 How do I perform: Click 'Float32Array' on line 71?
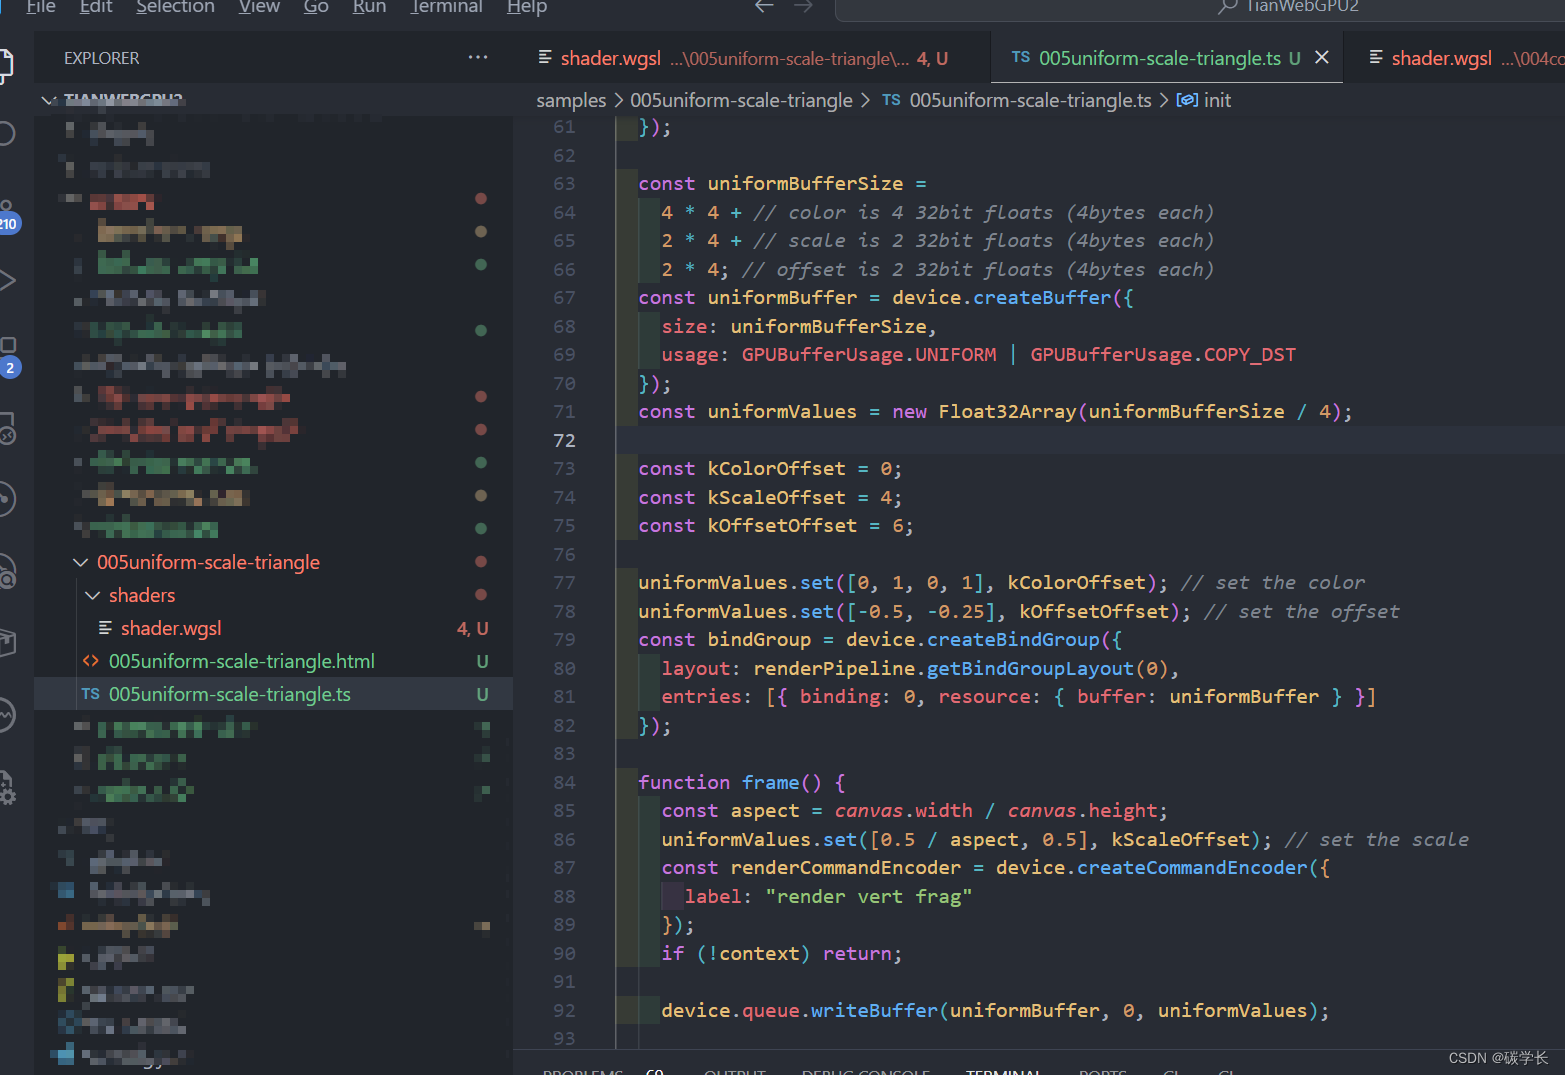coord(1007,412)
